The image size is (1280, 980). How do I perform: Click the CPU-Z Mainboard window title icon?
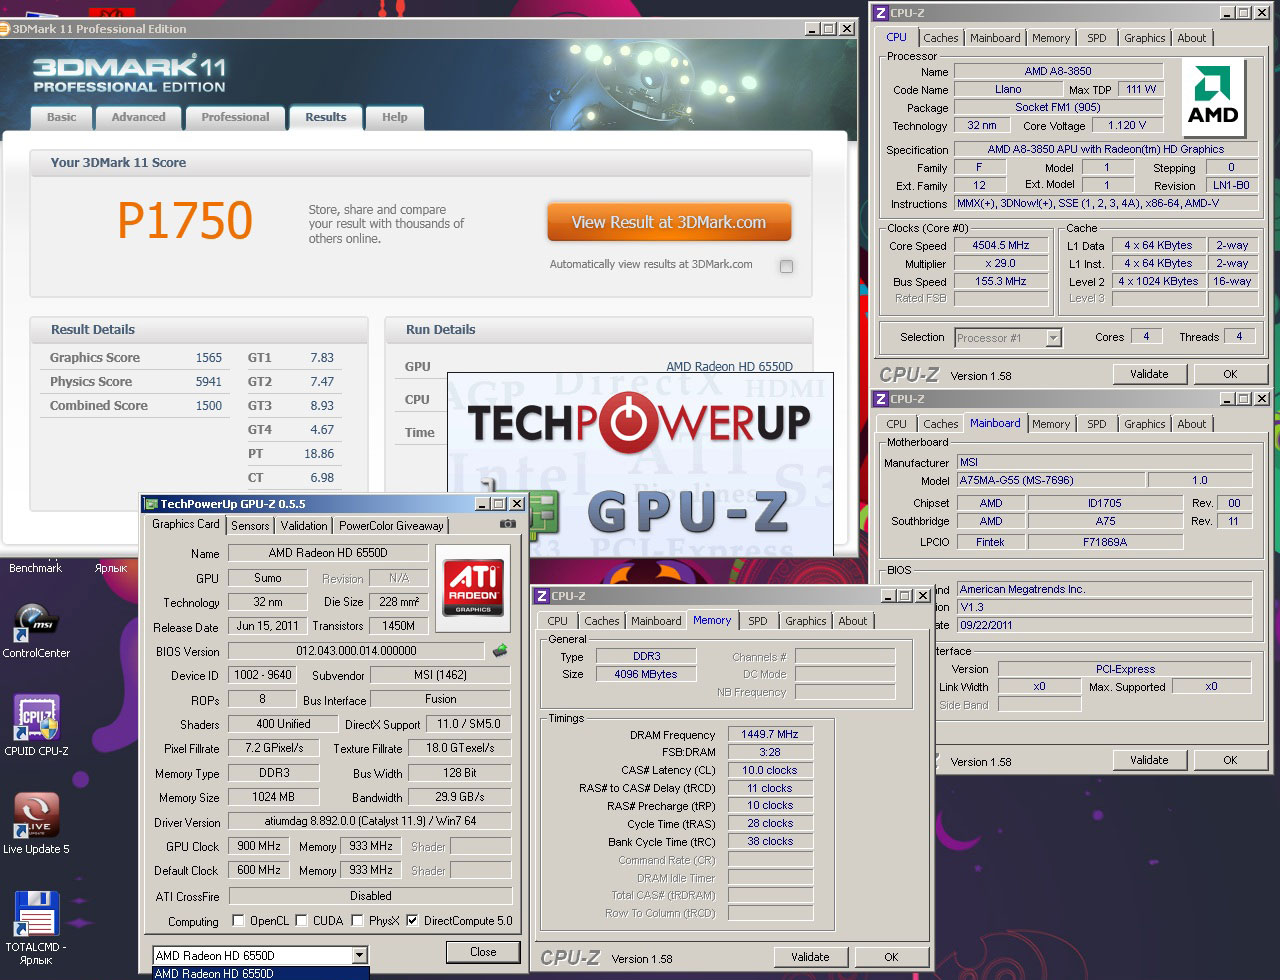[880, 399]
